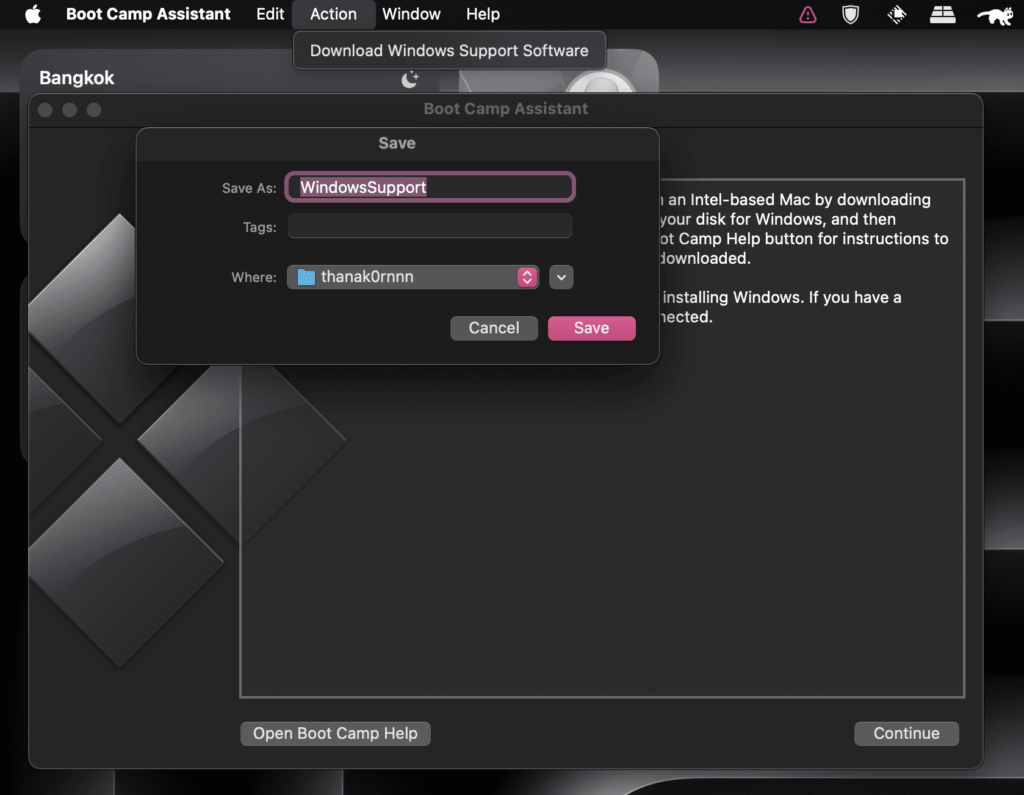The width and height of the screenshot is (1024, 795).
Task: Open the Boot Camp Assistant app menu
Action: (x=148, y=14)
